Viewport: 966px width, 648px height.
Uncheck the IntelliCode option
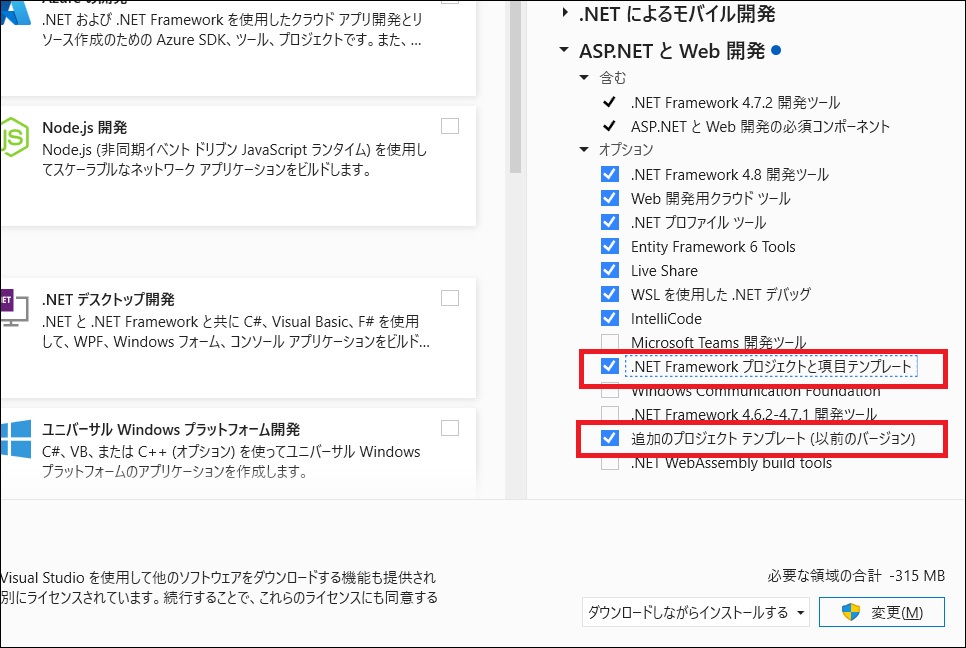[x=610, y=318]
